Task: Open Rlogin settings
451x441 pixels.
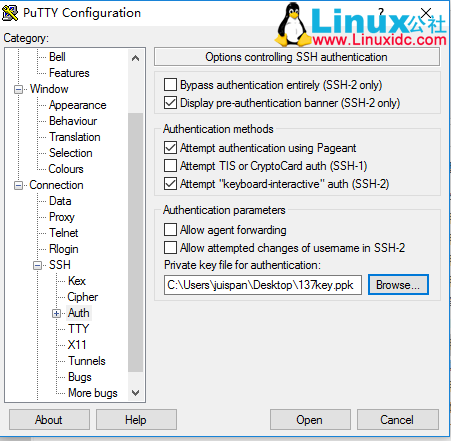Action: click(x=64, y=249)
